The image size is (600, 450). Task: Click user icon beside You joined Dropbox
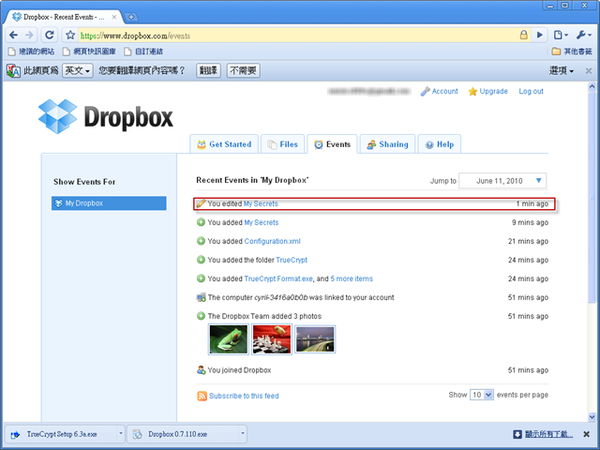(x=201, y=370)
